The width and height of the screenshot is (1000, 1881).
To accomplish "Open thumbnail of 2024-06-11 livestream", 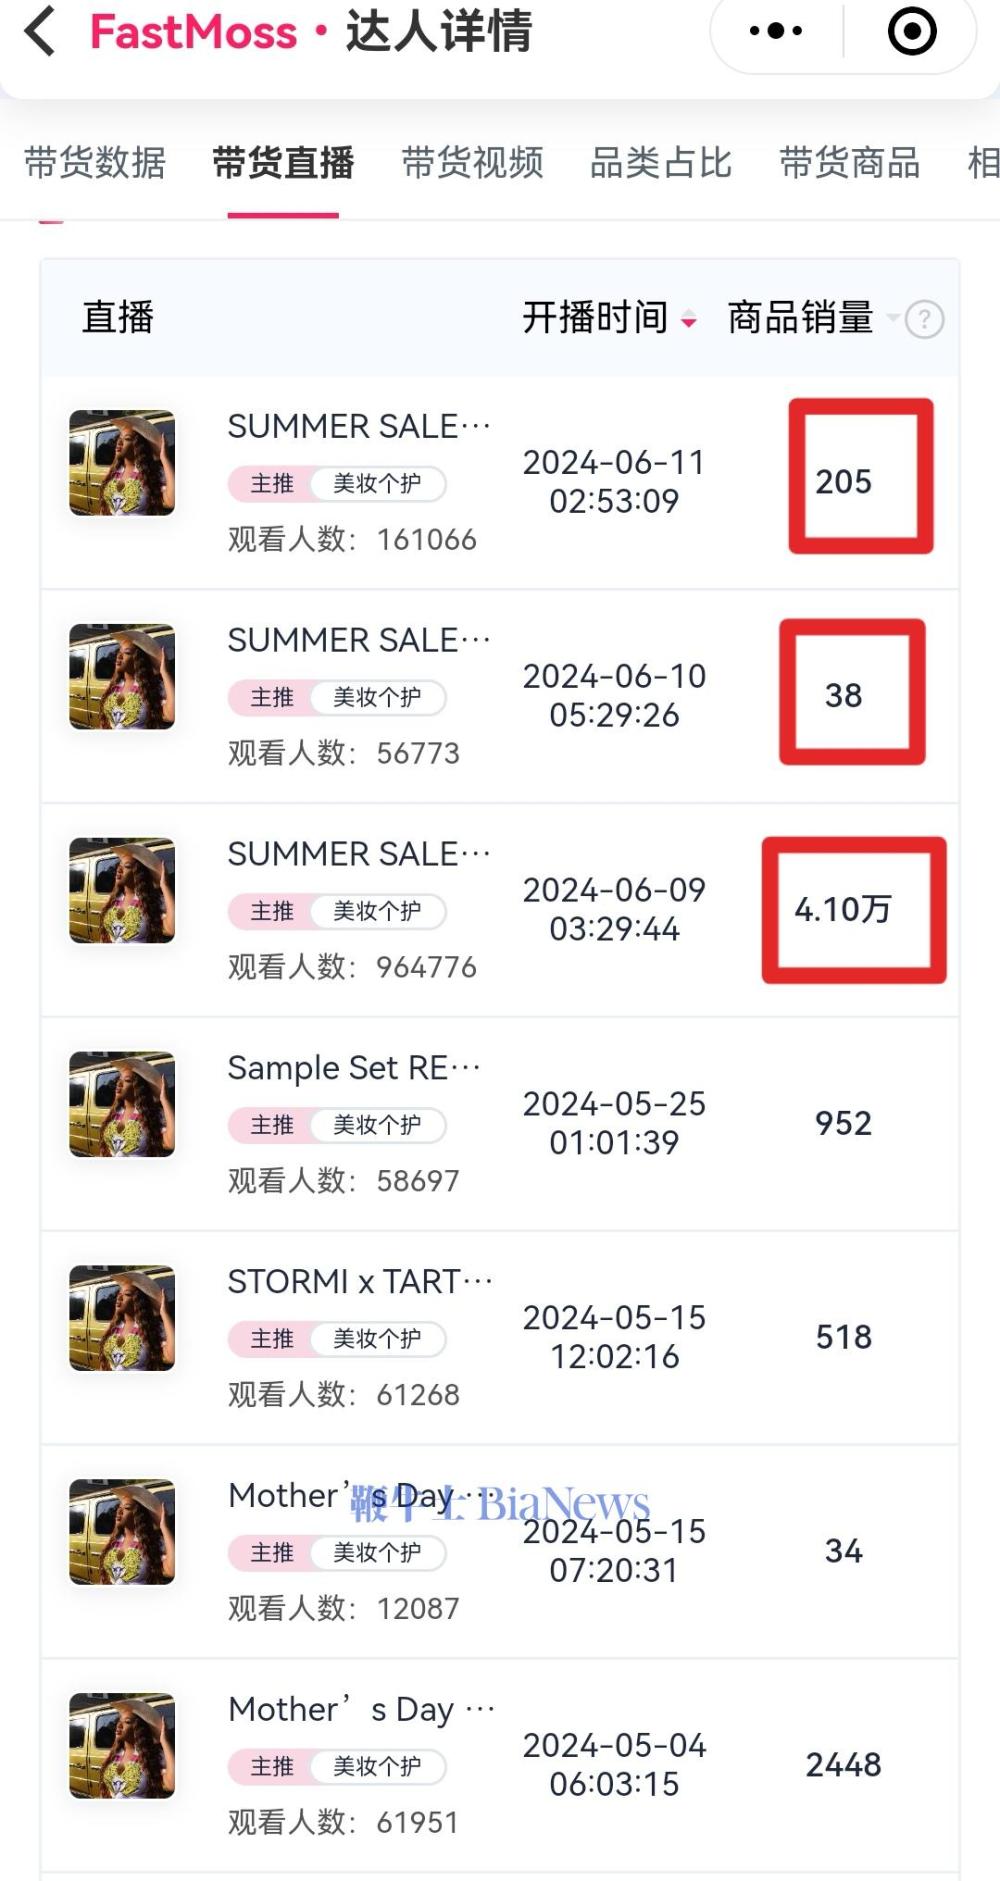I will click(x=122, y=463).
